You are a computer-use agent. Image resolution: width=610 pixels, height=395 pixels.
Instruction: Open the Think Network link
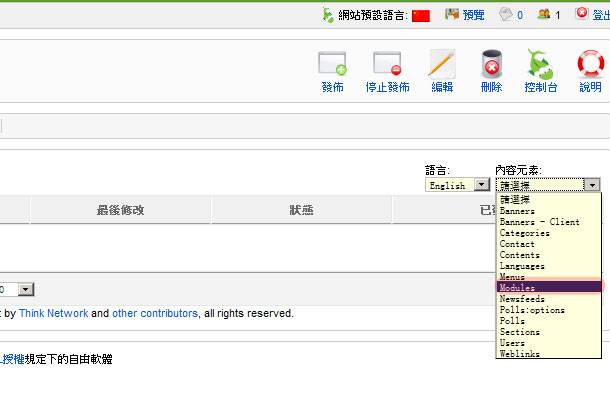coord(54,313)
